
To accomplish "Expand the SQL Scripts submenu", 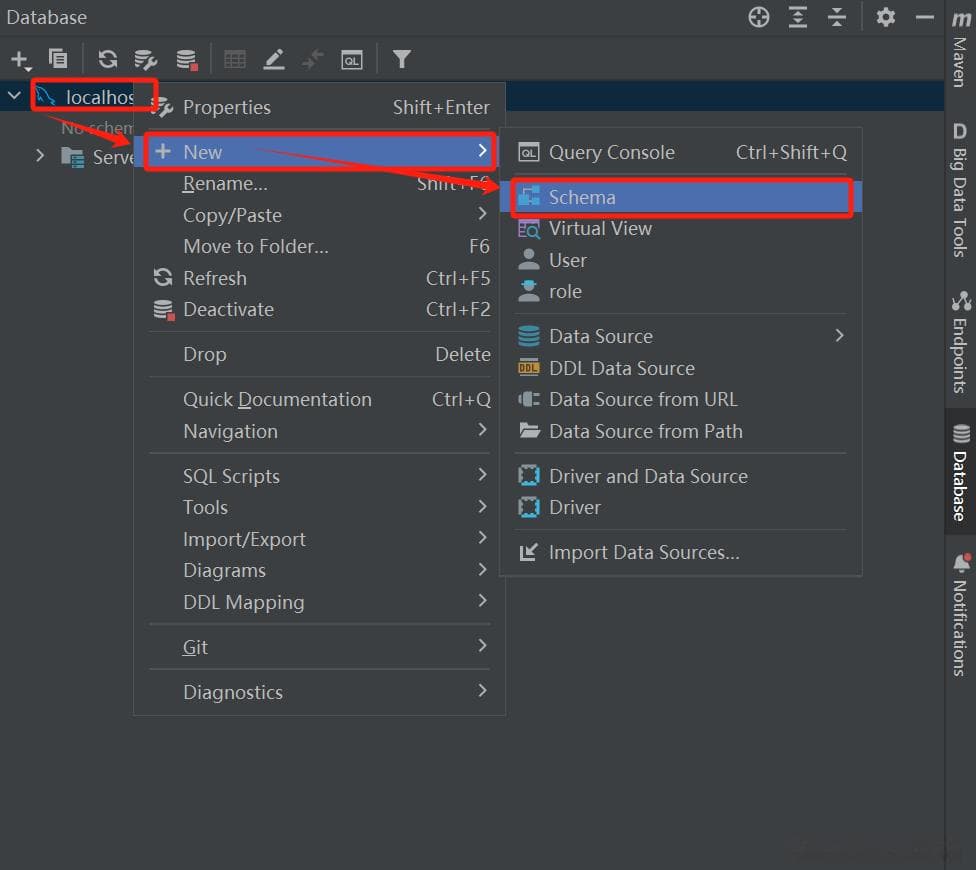I will pyautogui.click(x=319, y=475).
